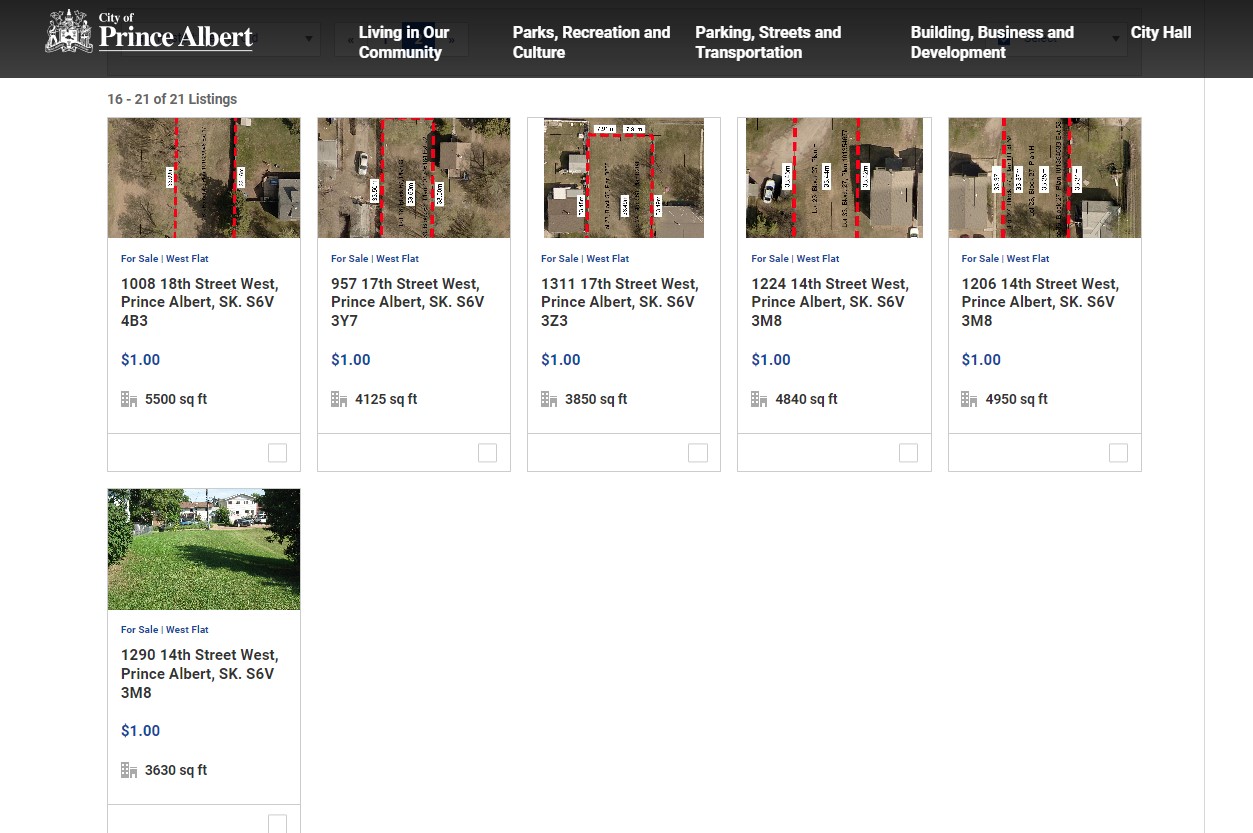The height and width of the screenshot is (833, 1253).
Task: Click 'For Sale' on 1008 18th Street card
Action: tap(139, 259)
